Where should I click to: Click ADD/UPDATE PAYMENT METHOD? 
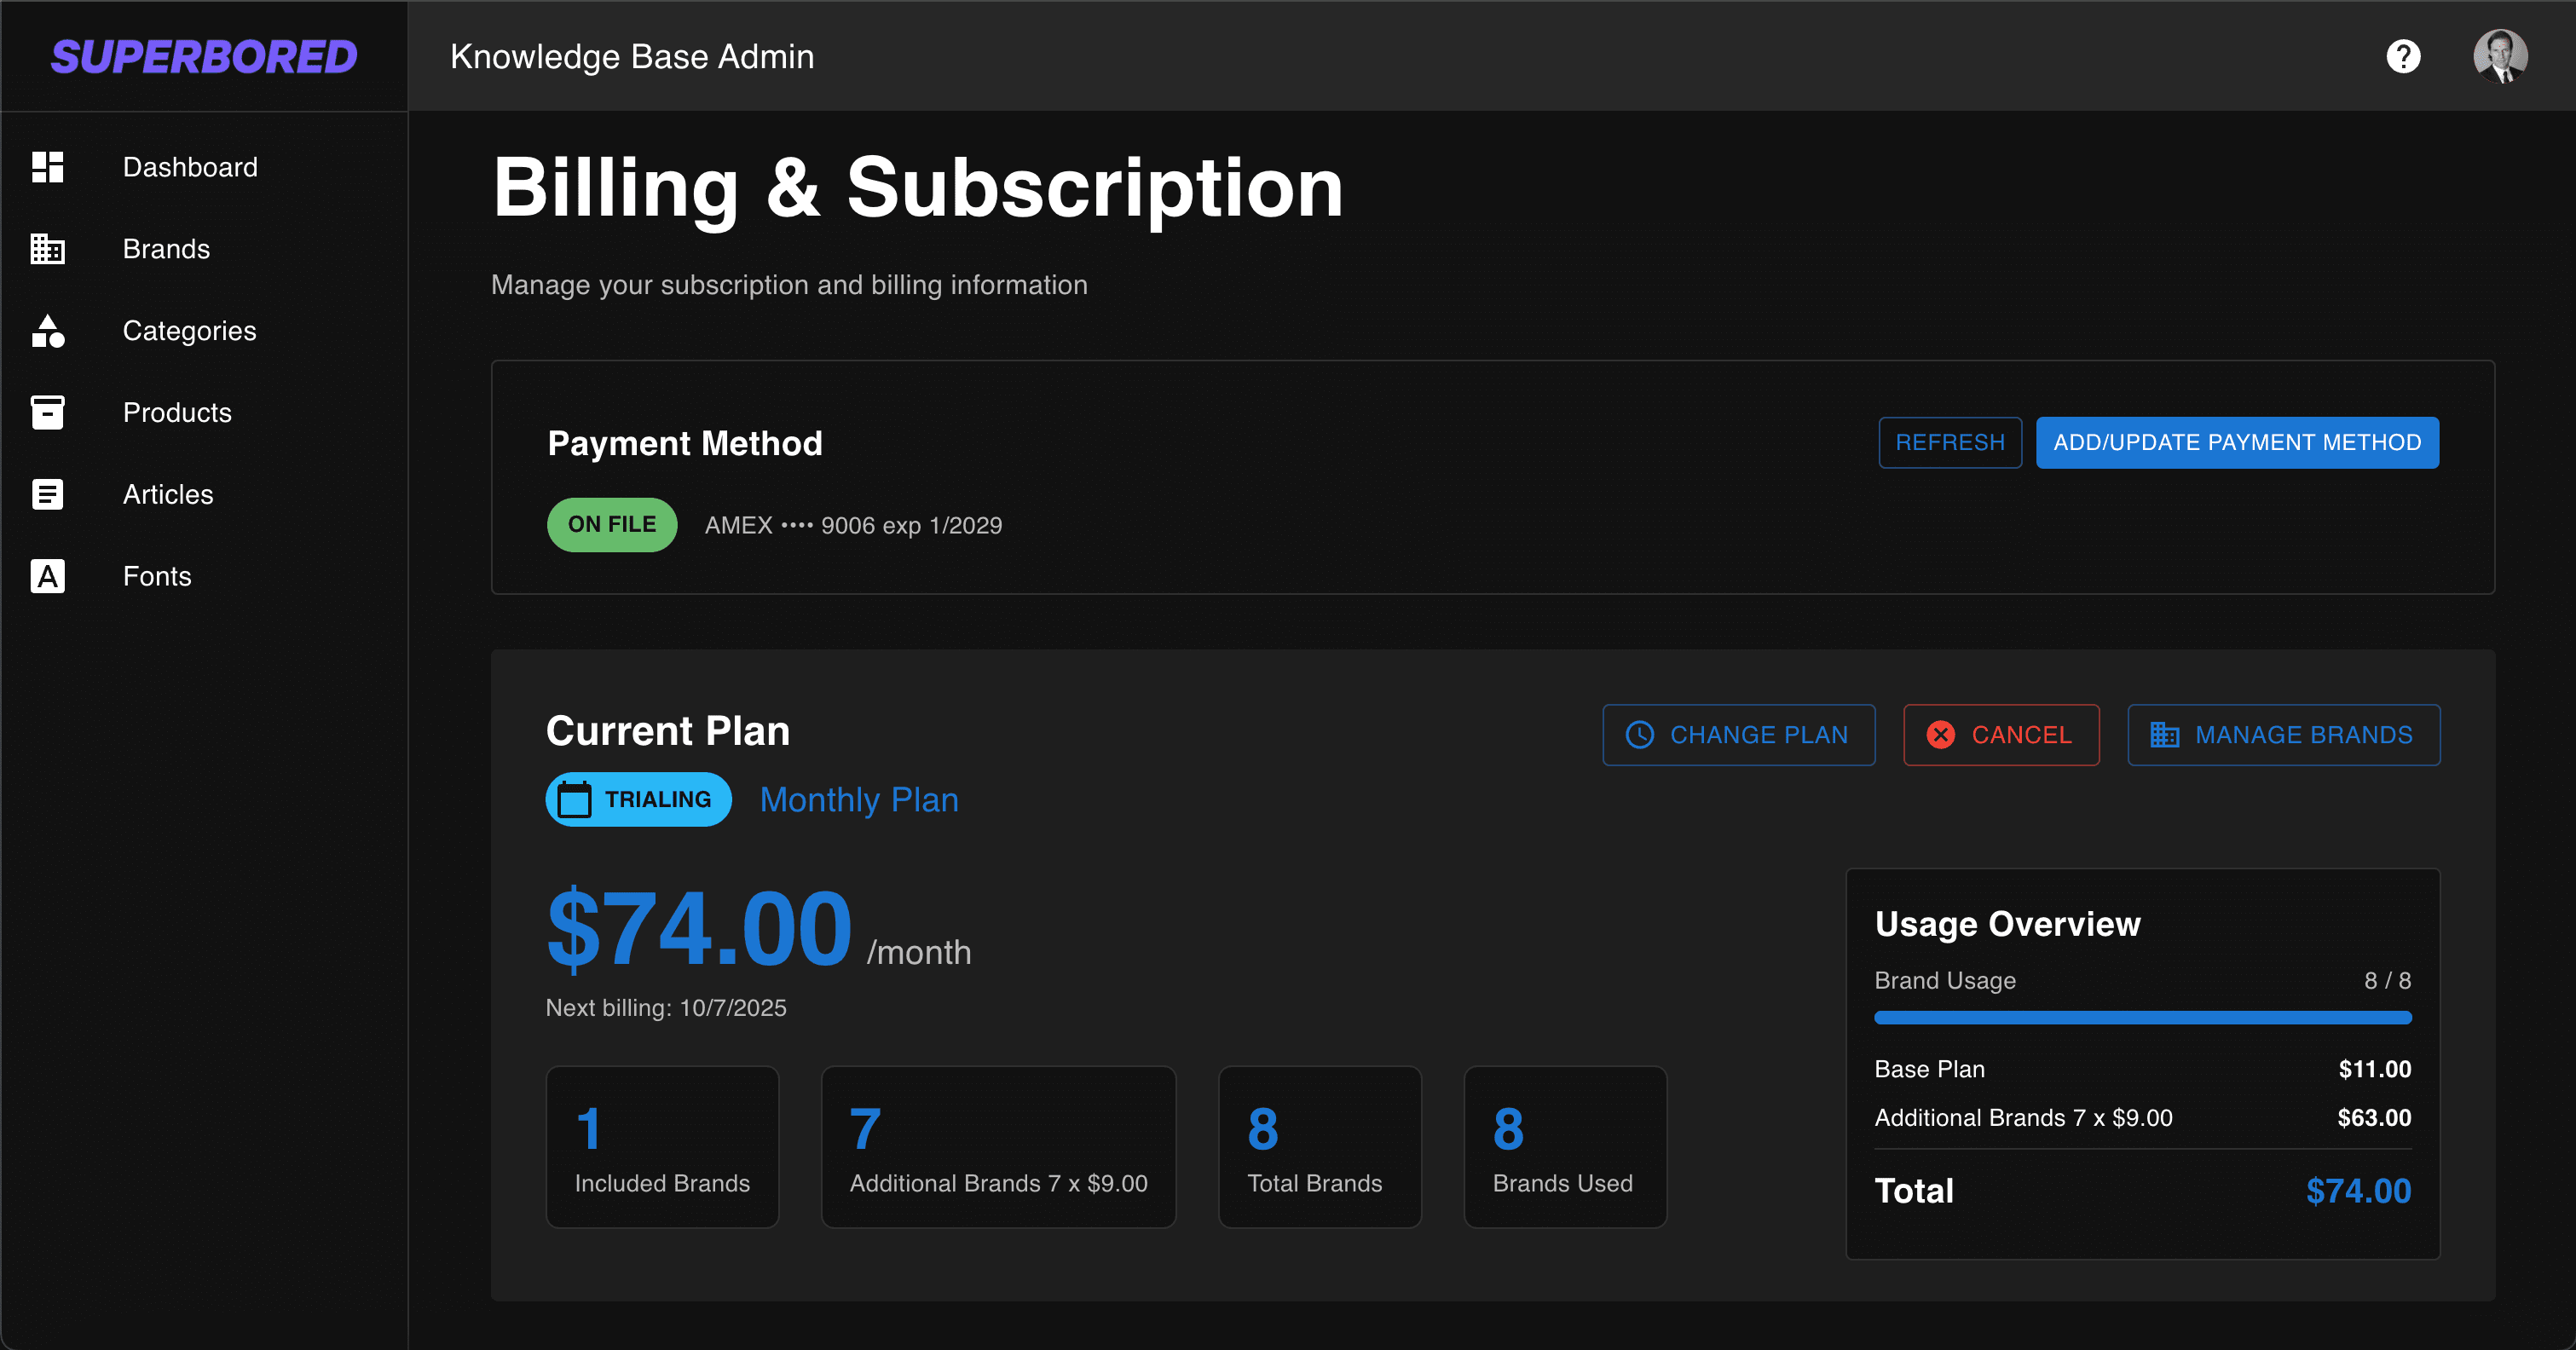(2237, 442)
